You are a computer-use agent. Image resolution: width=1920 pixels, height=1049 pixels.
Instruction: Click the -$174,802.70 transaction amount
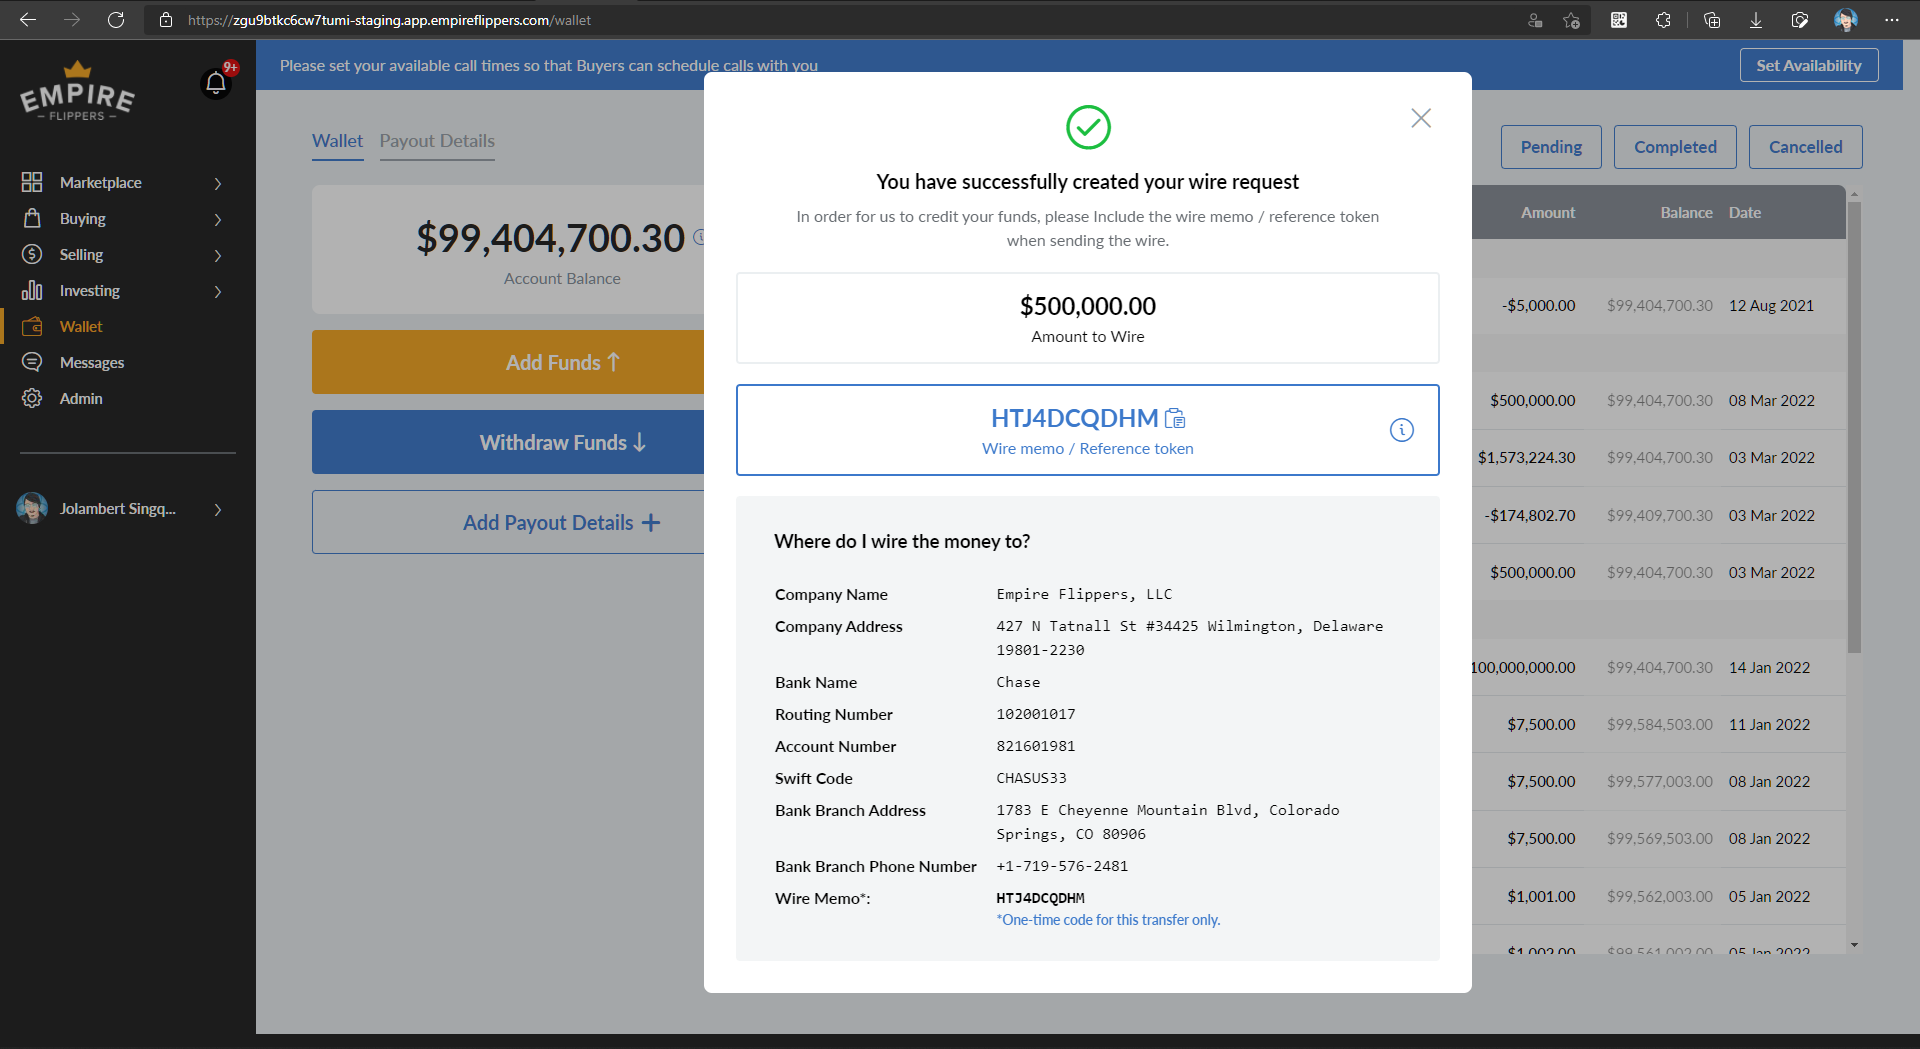tap(1530, 516)
